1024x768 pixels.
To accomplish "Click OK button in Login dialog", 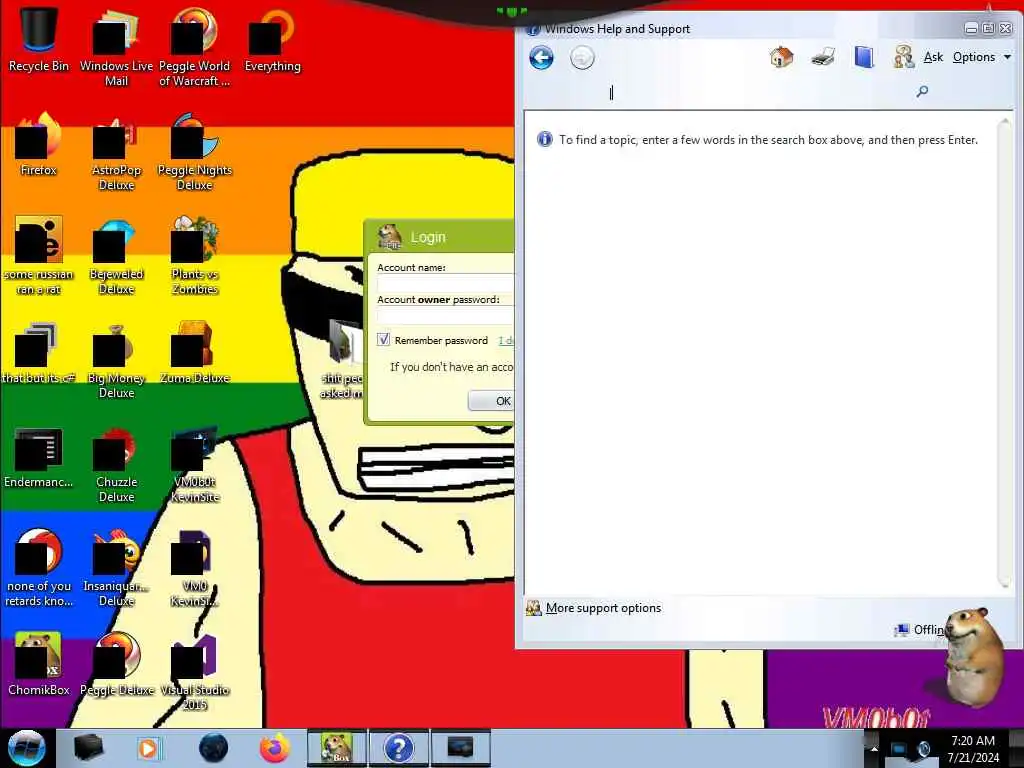I will 491,401.
